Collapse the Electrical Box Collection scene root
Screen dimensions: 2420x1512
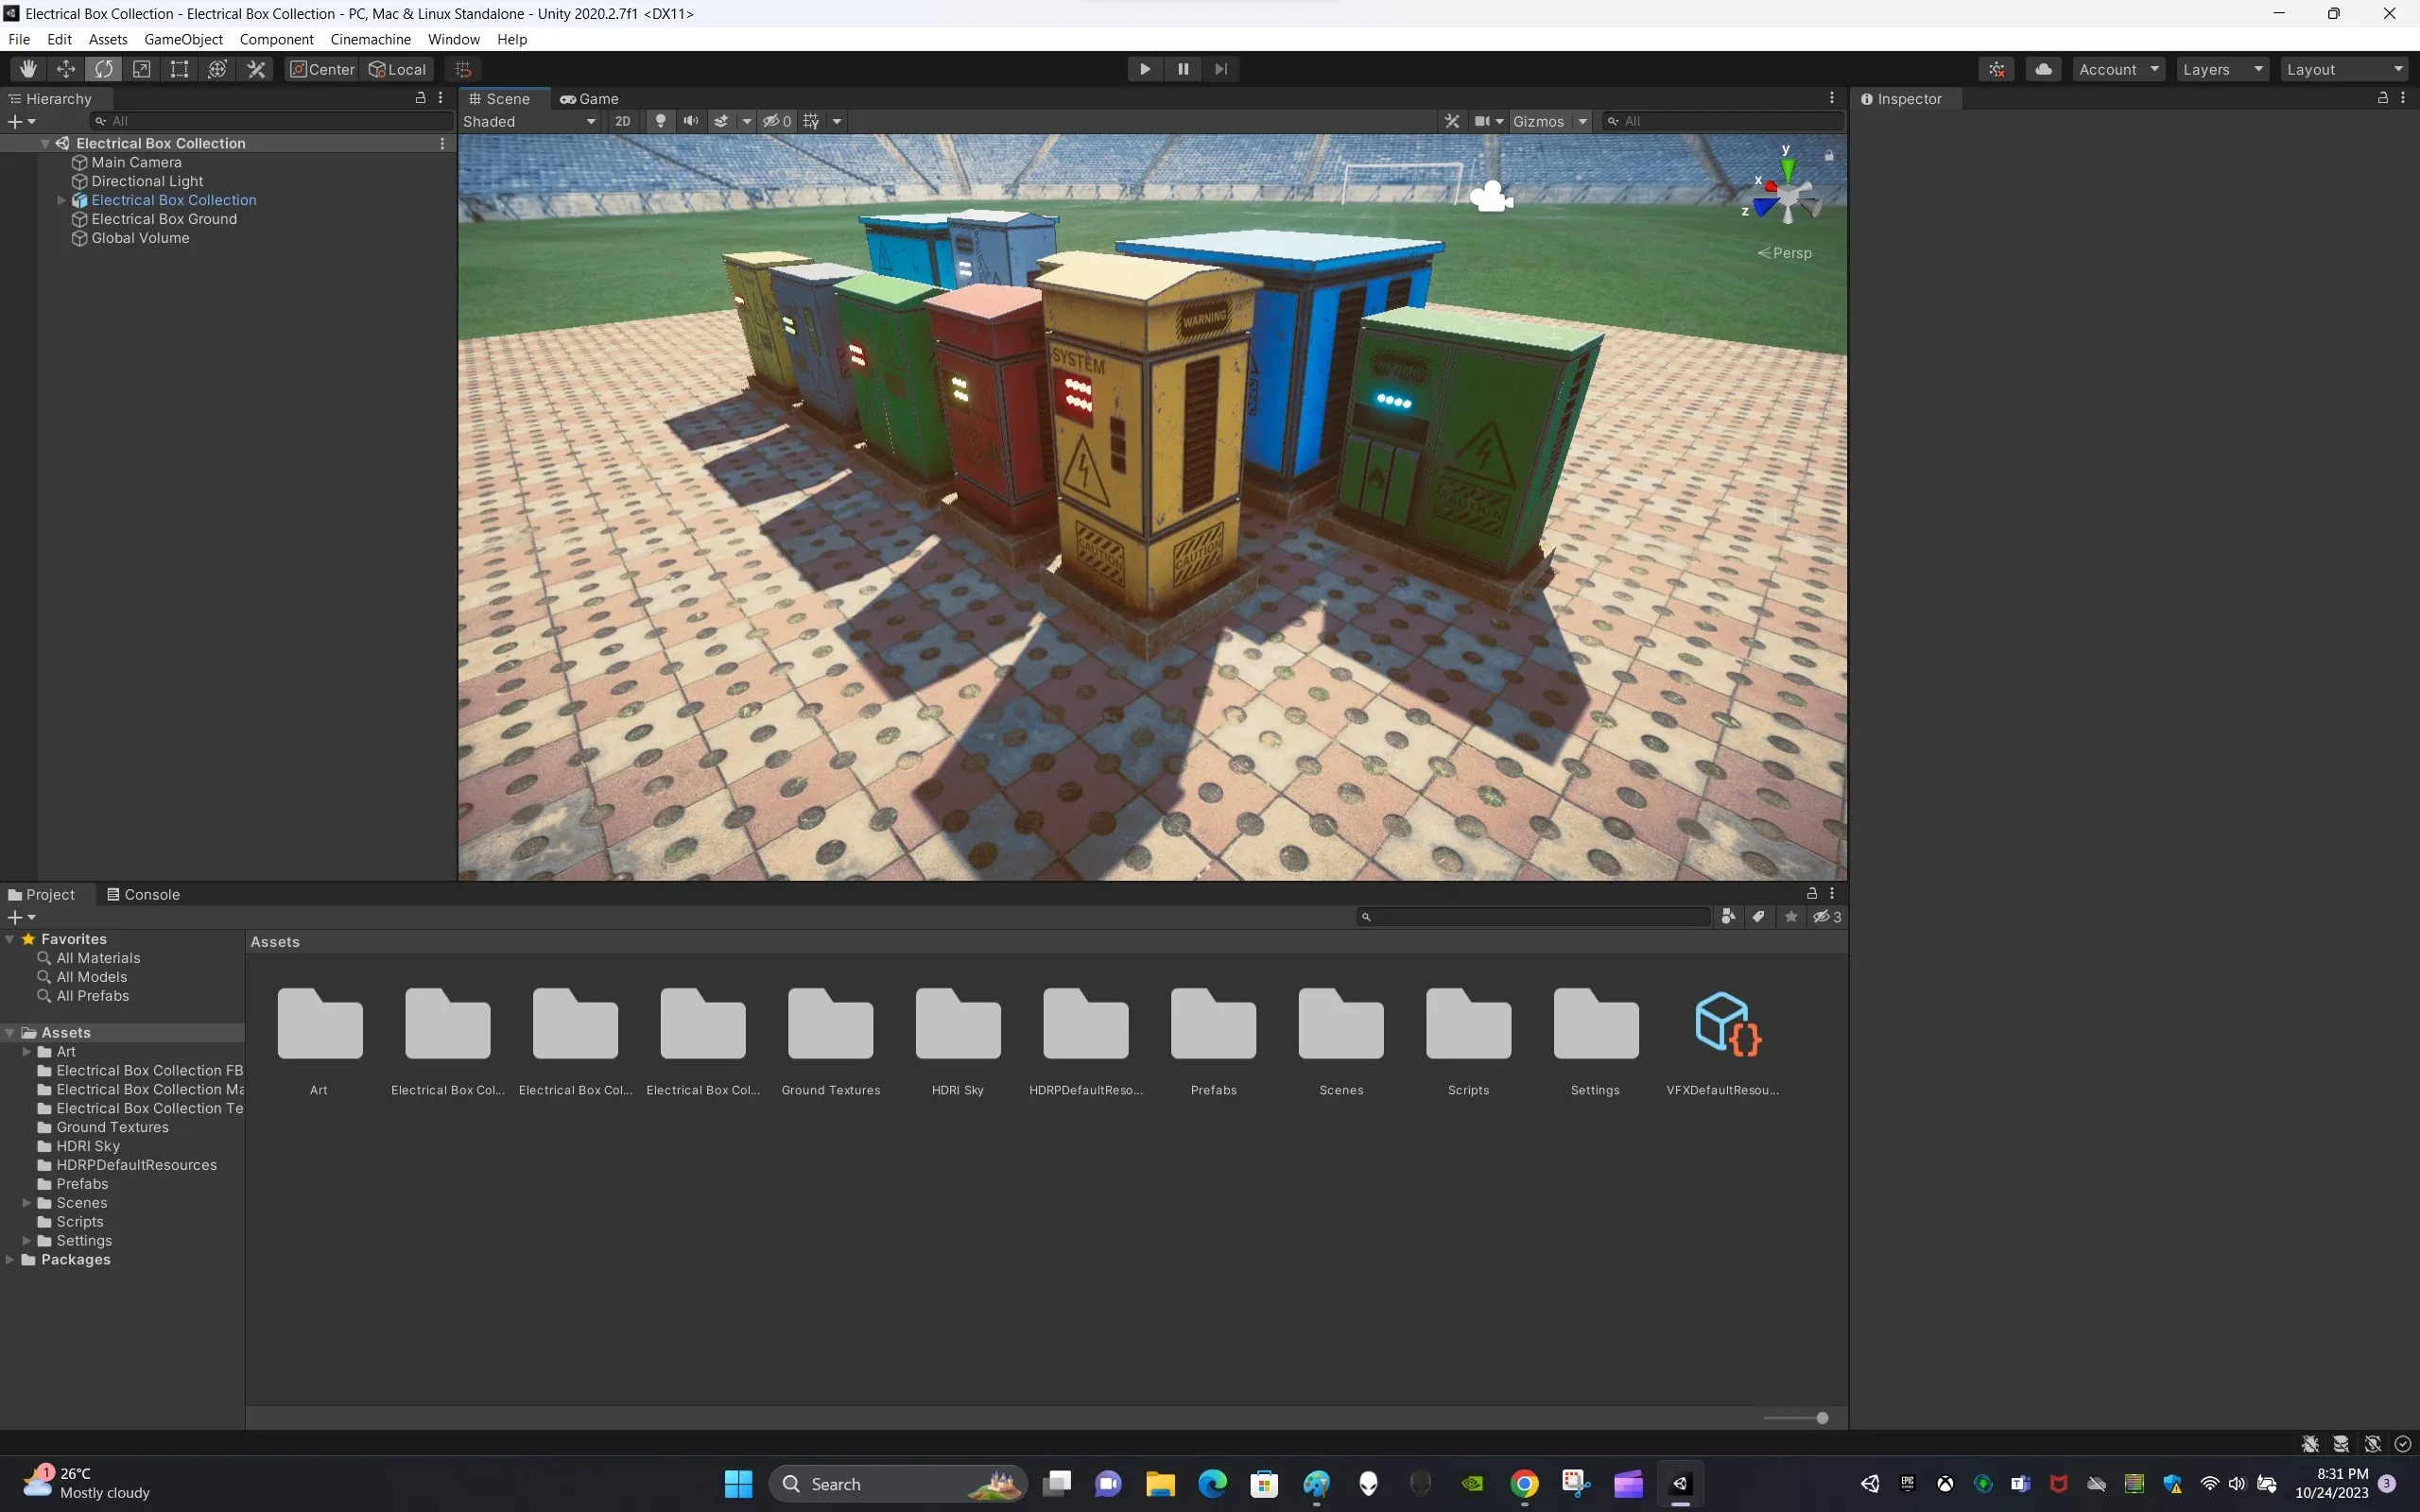(45, 143)
